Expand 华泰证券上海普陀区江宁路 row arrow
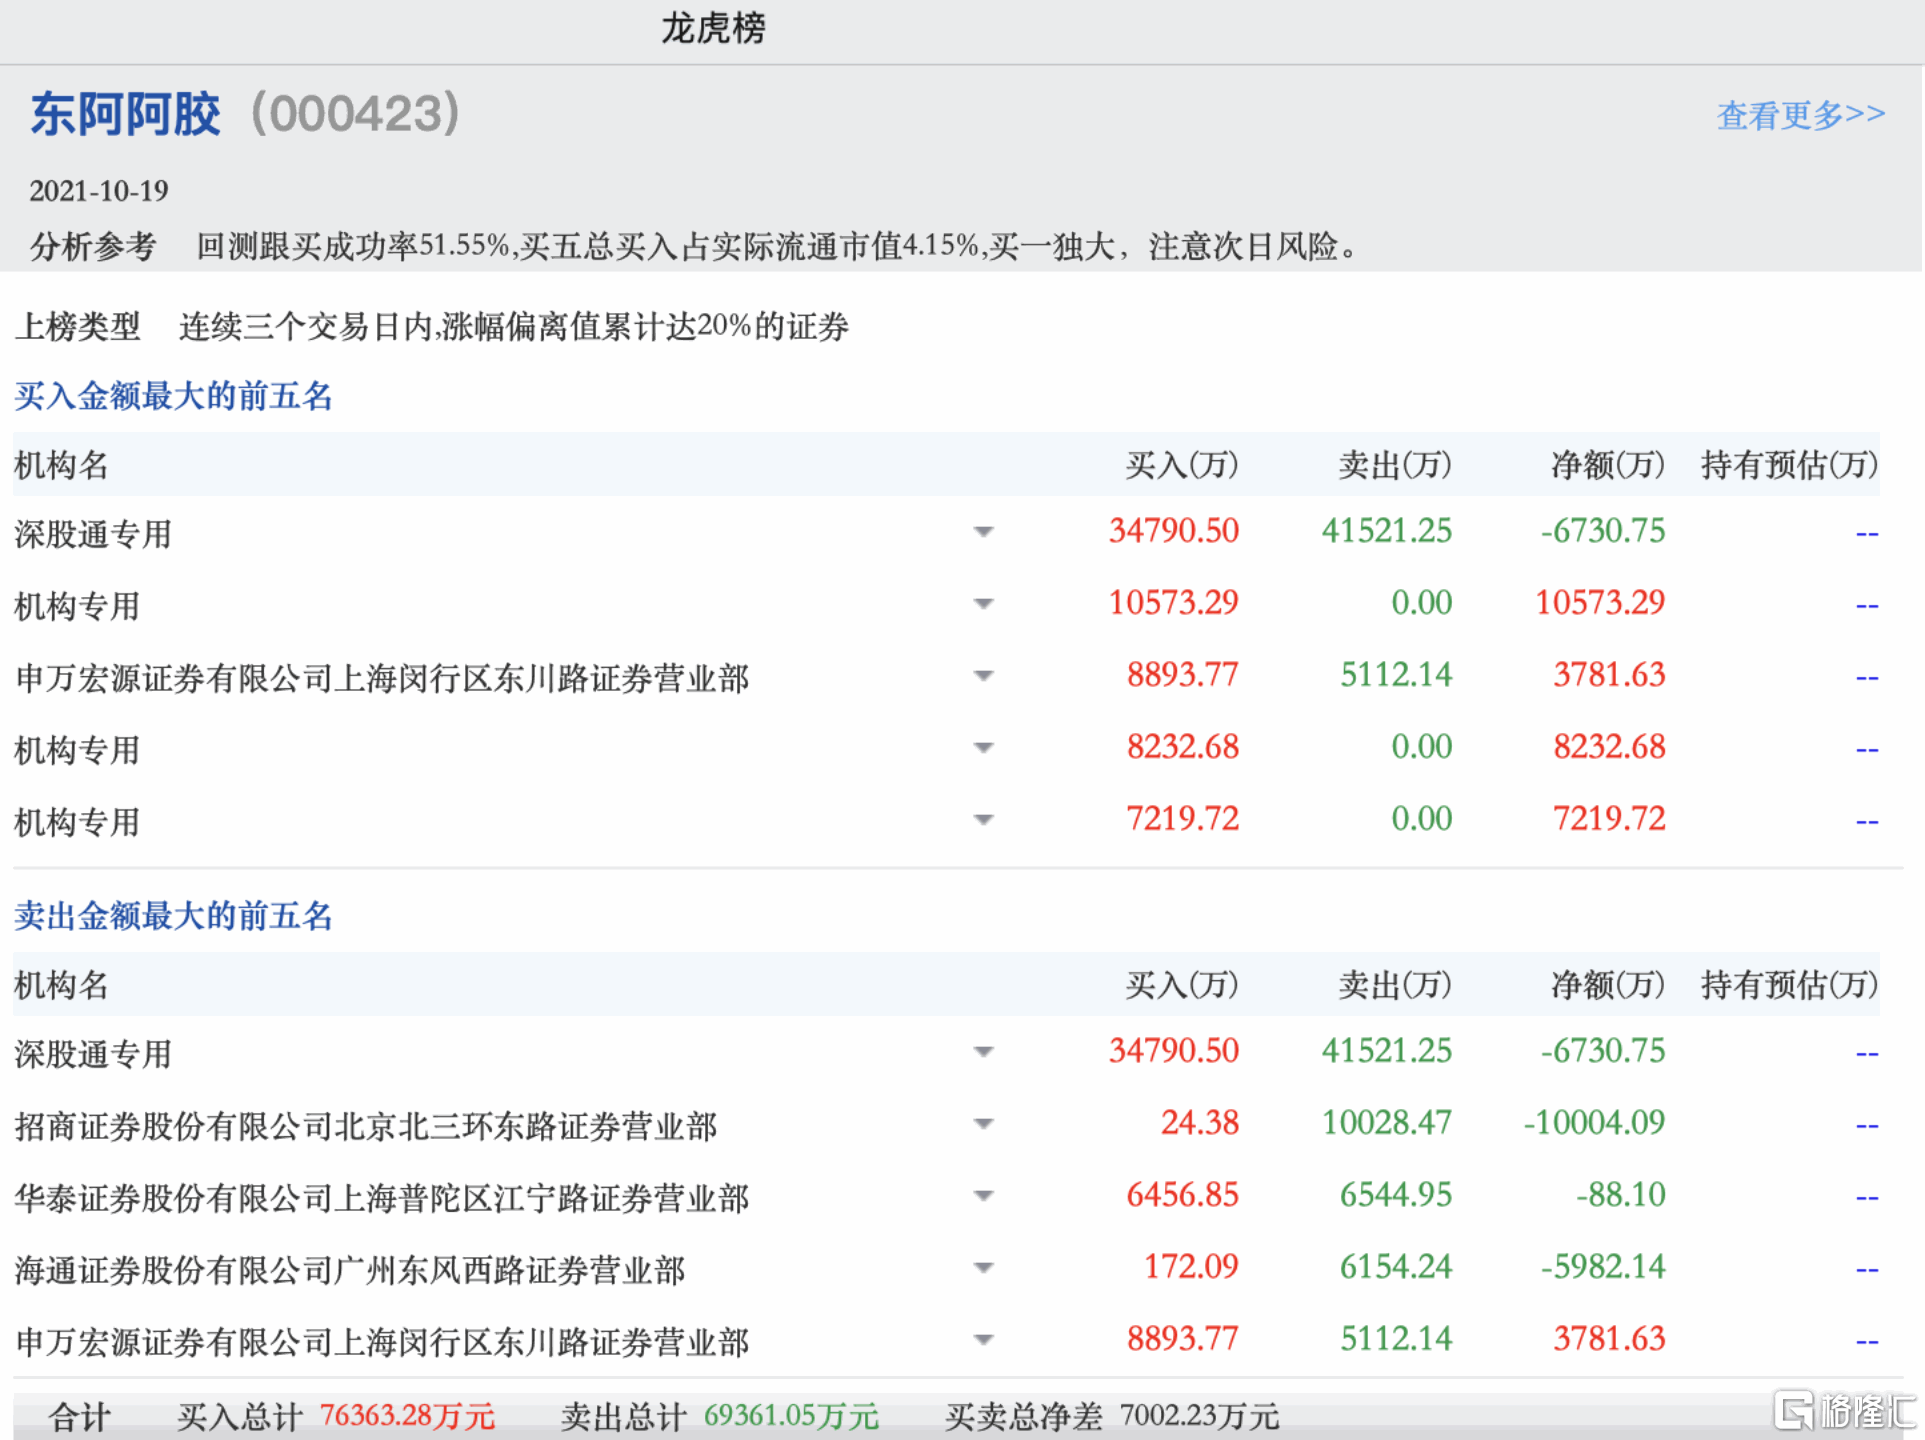The height and width of the screenshot is (1440, 1925). point(984,1196)
